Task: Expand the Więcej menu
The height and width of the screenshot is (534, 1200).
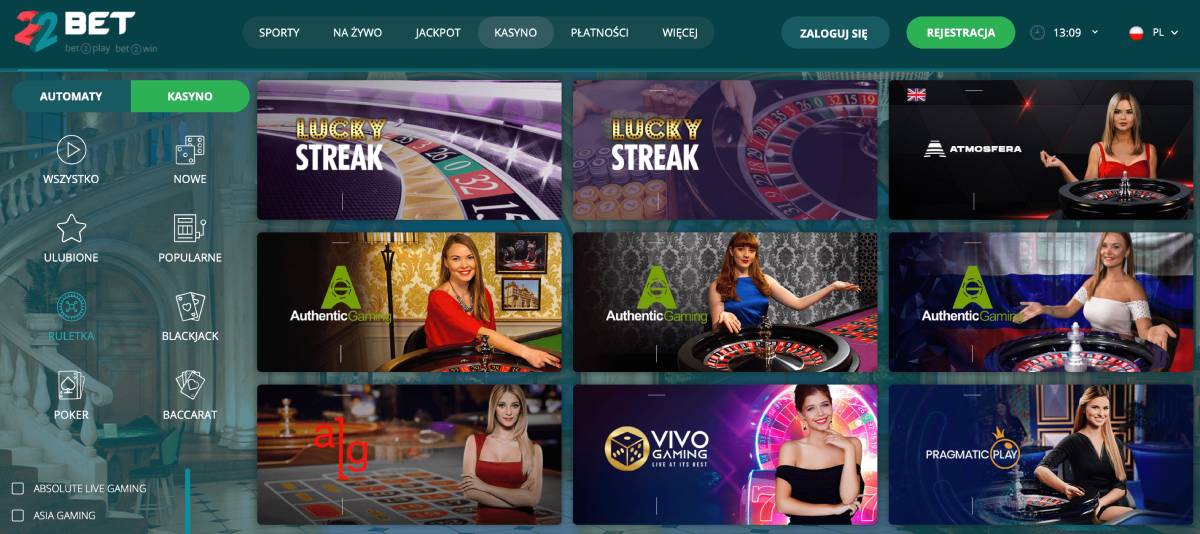Action: point(680,32)
